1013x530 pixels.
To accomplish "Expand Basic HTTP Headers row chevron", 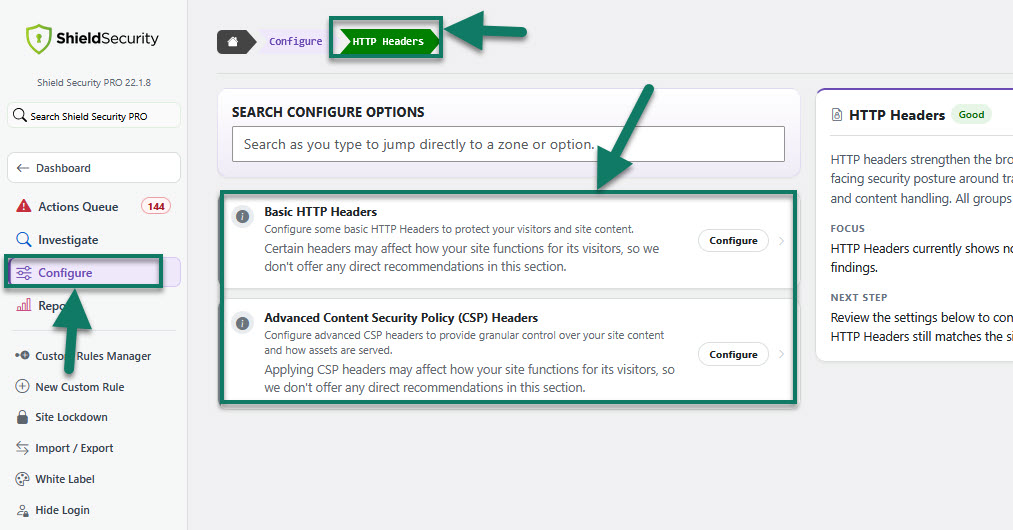I will pyautogui.click(x=782, y=241).
